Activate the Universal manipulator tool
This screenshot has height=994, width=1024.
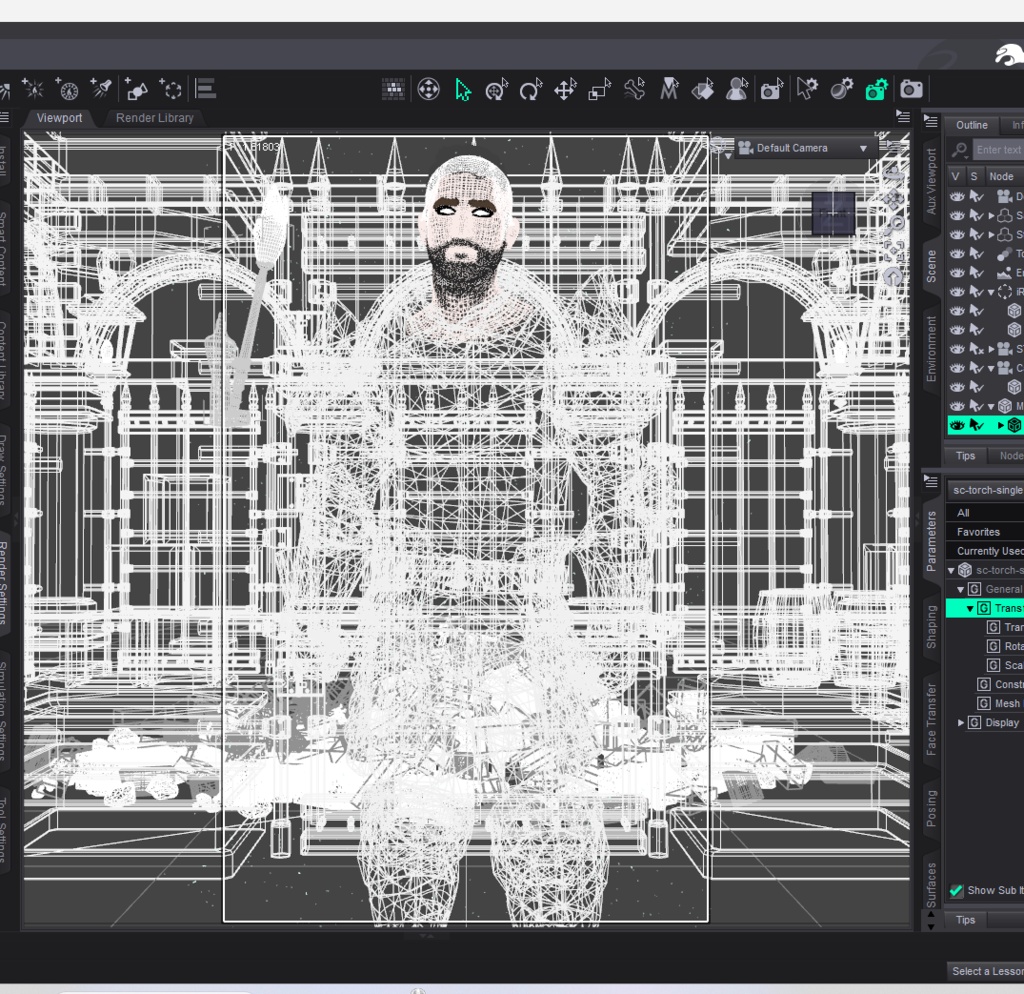[497, 89]
